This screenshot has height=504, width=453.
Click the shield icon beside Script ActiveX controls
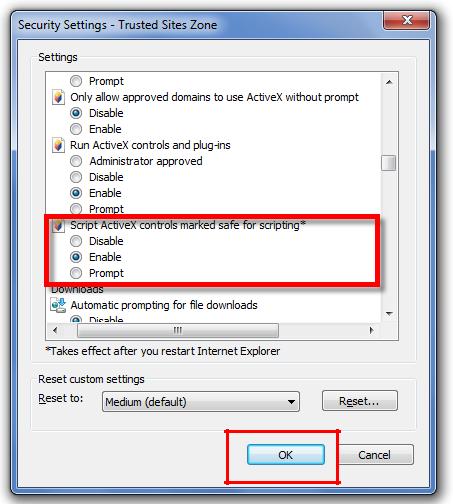(x=58, y=226)
